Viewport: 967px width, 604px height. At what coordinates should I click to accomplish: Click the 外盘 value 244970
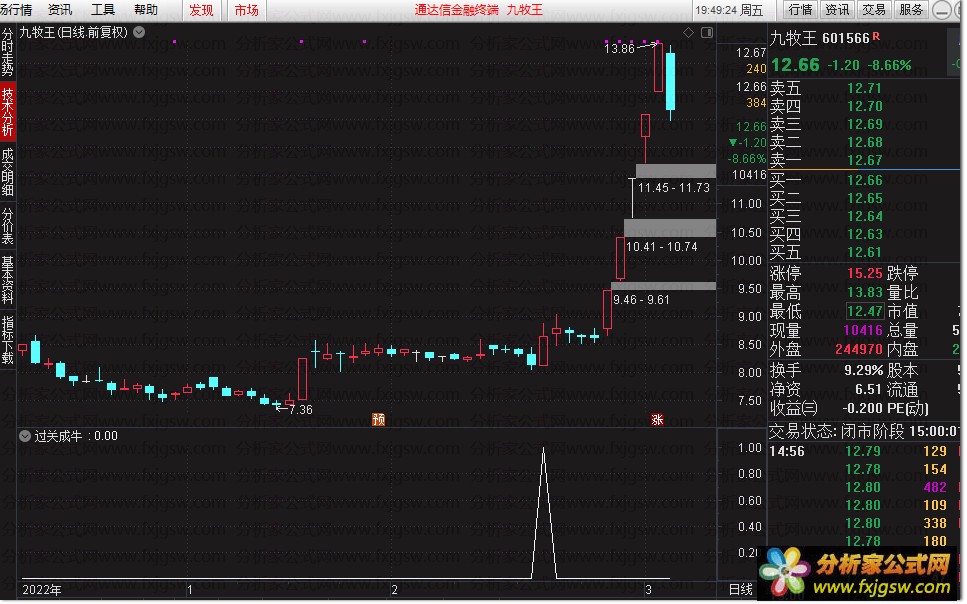[858, 349]
